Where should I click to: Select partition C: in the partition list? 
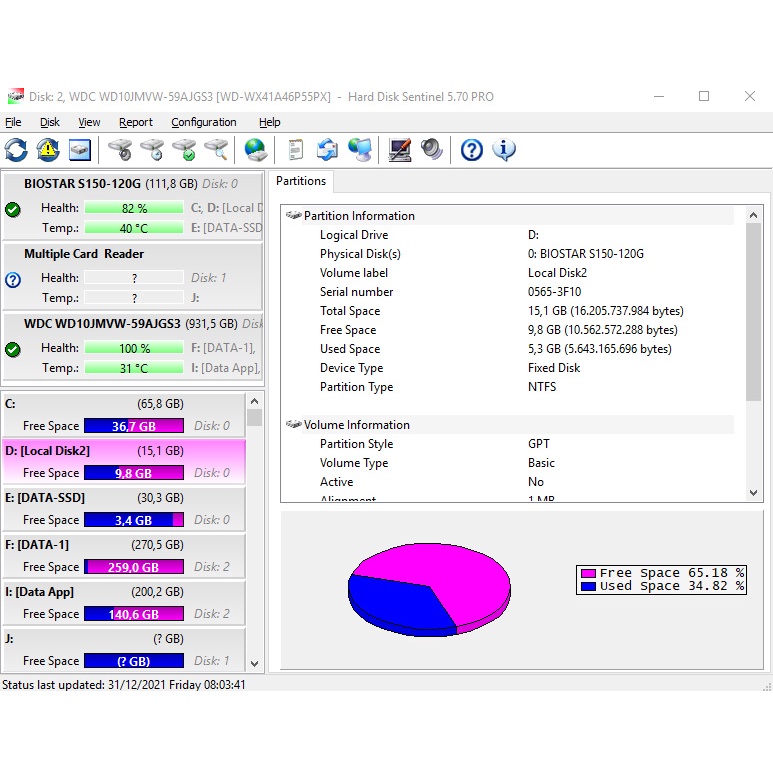click(x=124, y=415)
